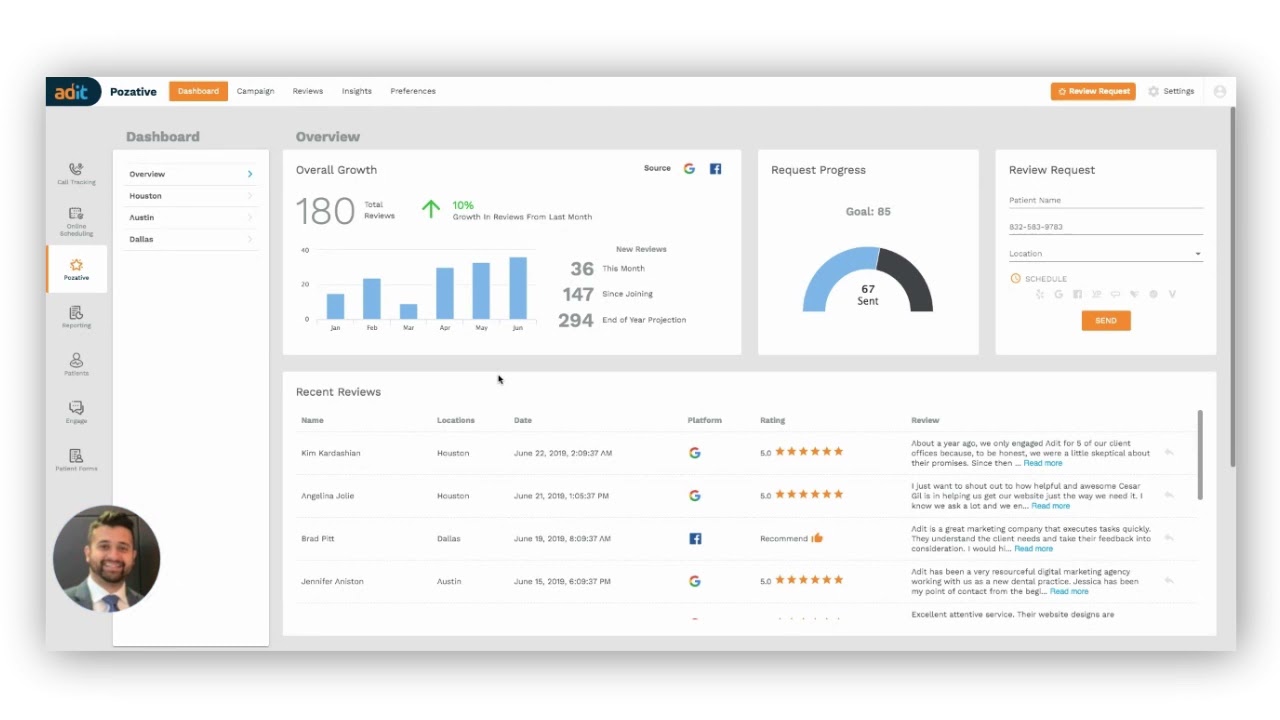Click Google icon in Jennifer Aniston row

tap(695, 581)
